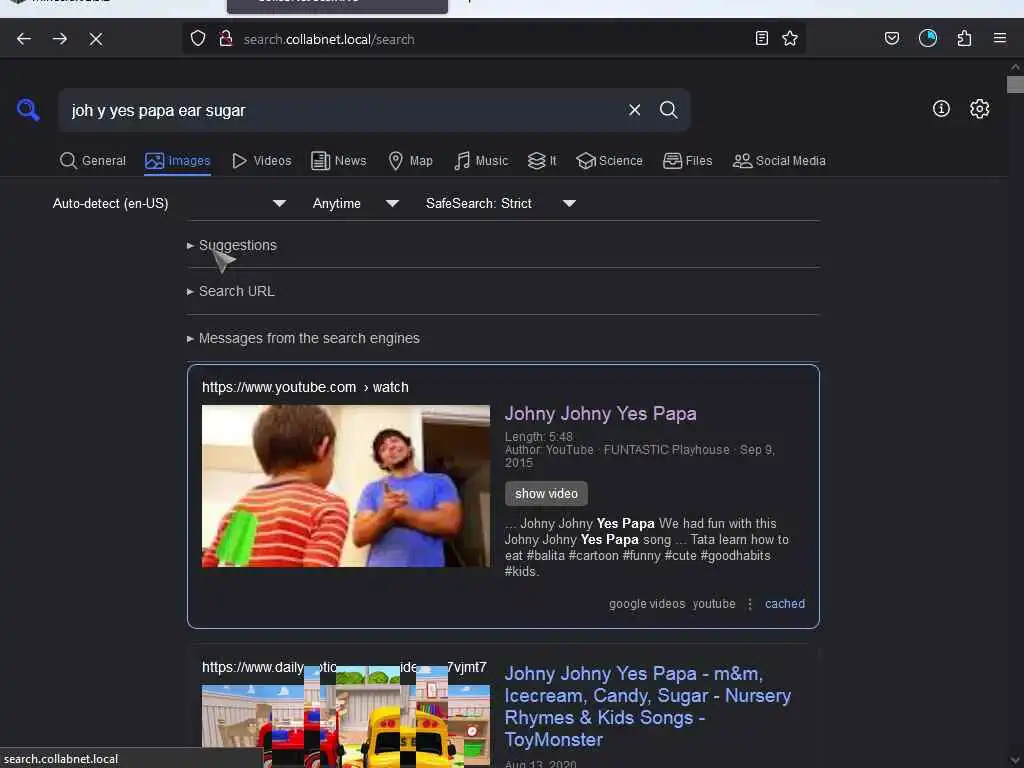
Task: Click the 'google videos' engine label
Action: tap(647, 604)
